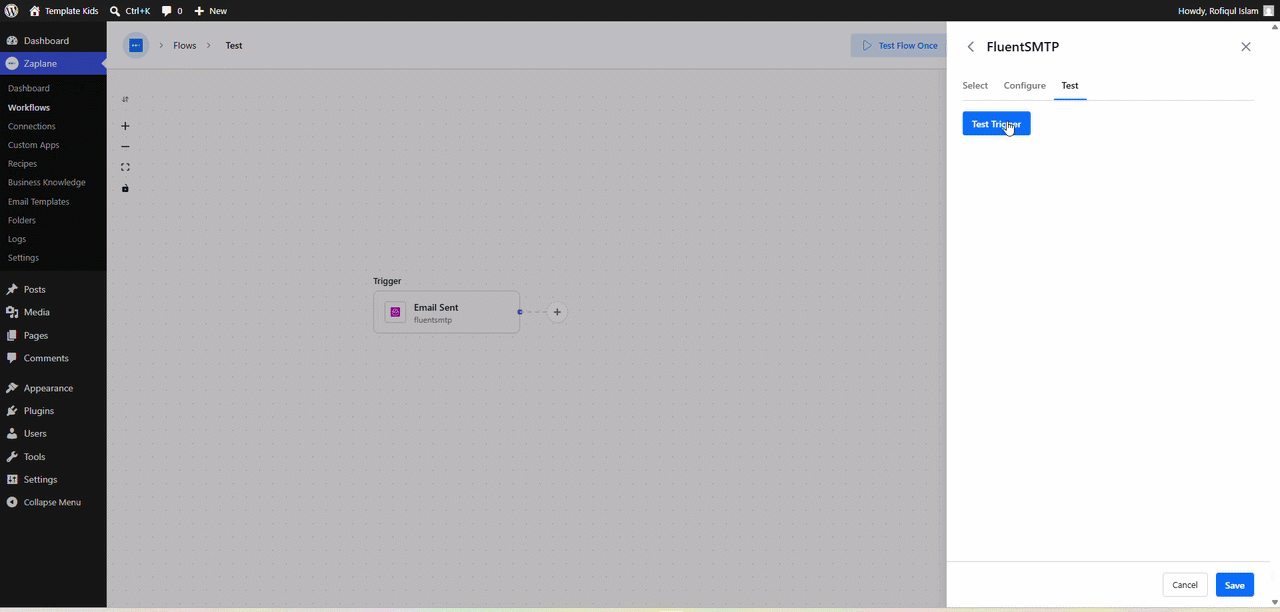Close the FluentSMTP panel
Screen dimensions: 1280x612
coord(1245,47)
